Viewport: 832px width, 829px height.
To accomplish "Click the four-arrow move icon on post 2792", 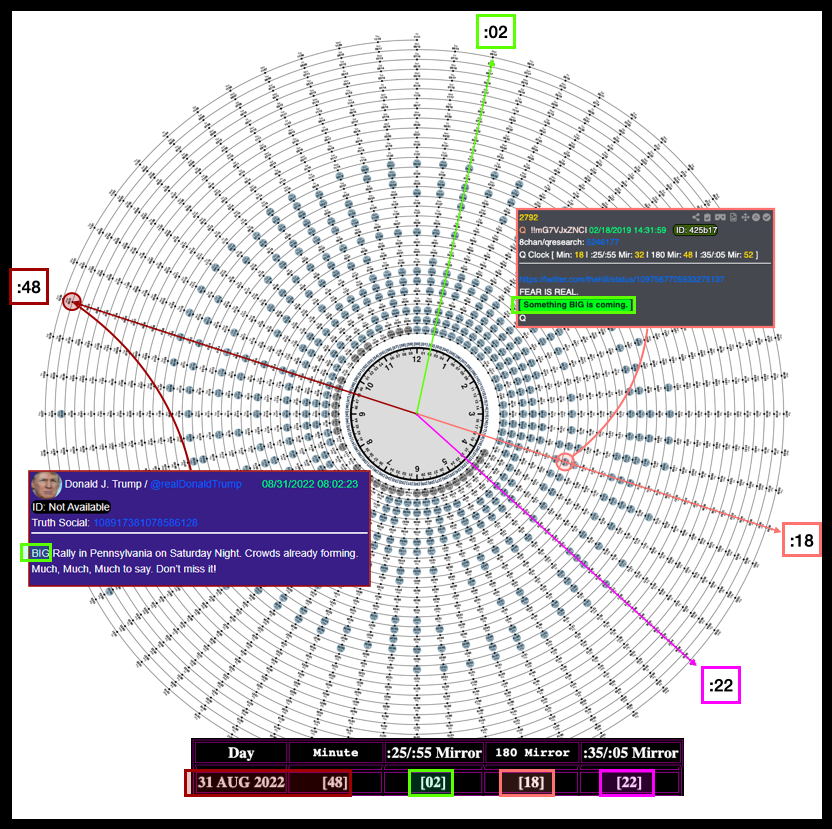I will click(x=745, y=217).
